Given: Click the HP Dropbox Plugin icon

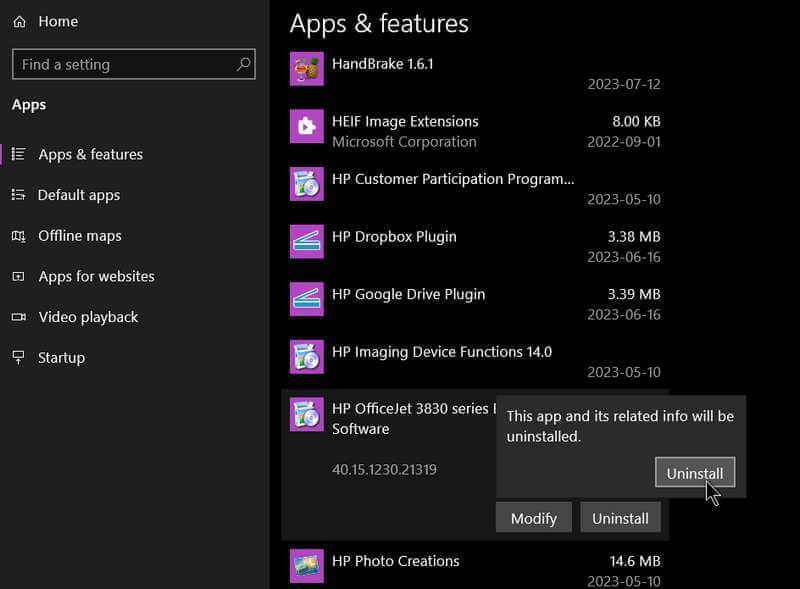Looking at the screenshot, I should point(307,241).
